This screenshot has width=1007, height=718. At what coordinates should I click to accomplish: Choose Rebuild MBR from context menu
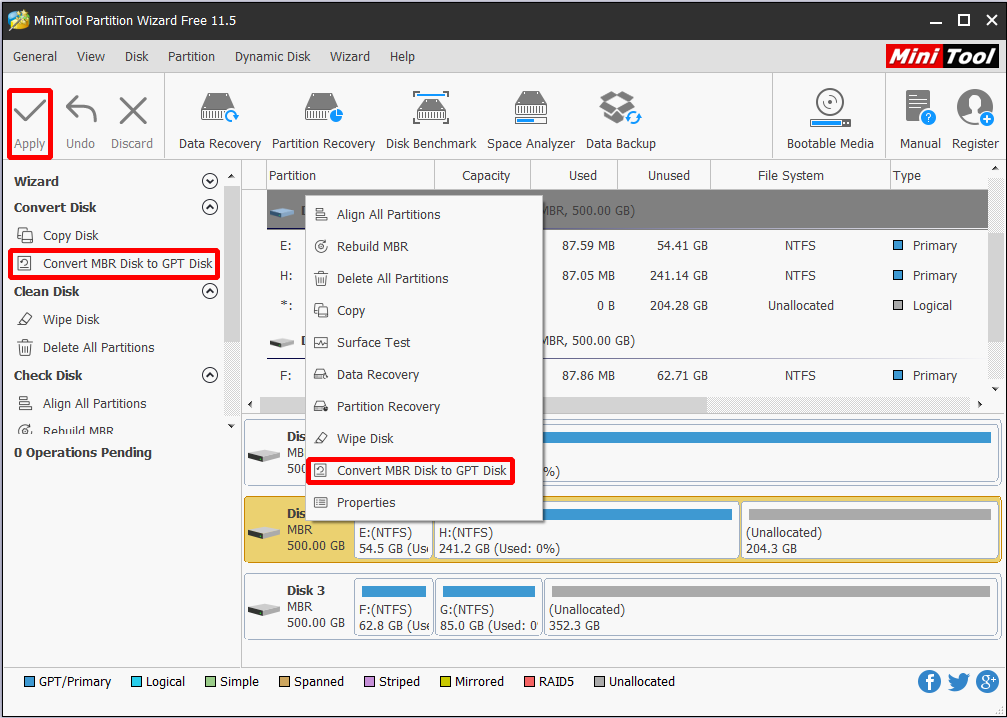(424, 247)
